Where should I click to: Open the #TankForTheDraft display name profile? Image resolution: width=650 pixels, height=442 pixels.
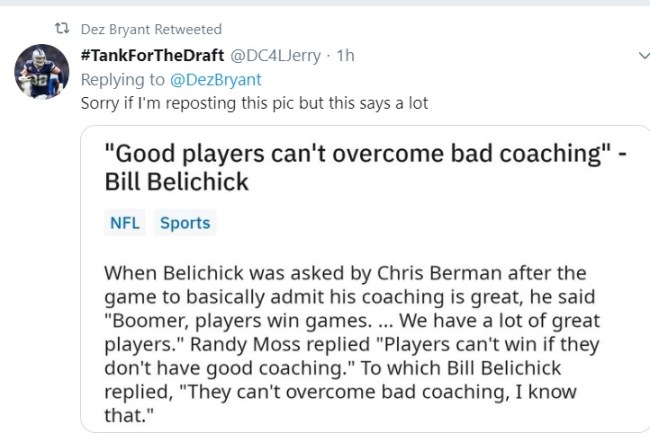[151, 55]
